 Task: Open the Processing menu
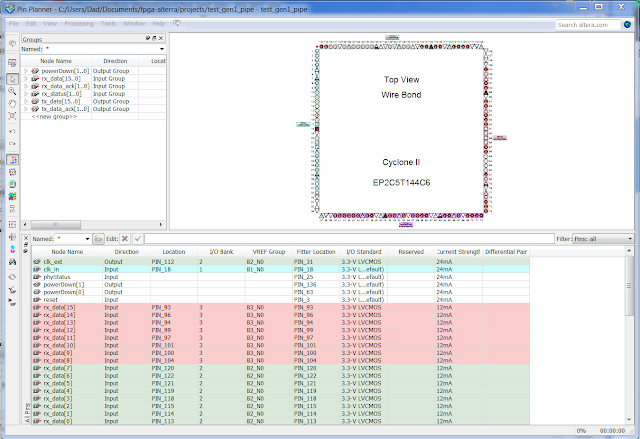[x=79, y=24]
